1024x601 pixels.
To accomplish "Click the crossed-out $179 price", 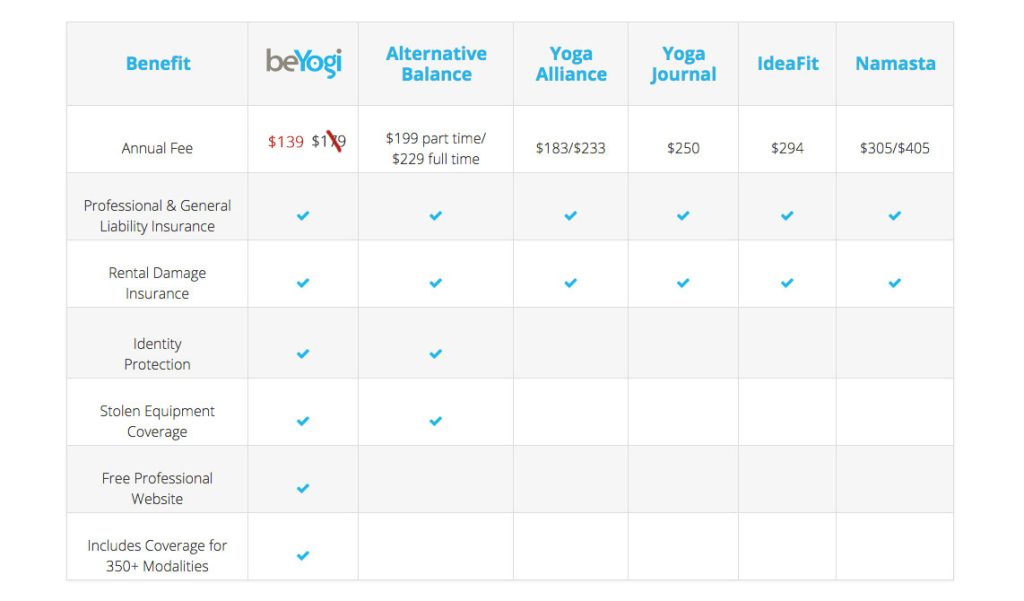I will [x=328, y=141].
